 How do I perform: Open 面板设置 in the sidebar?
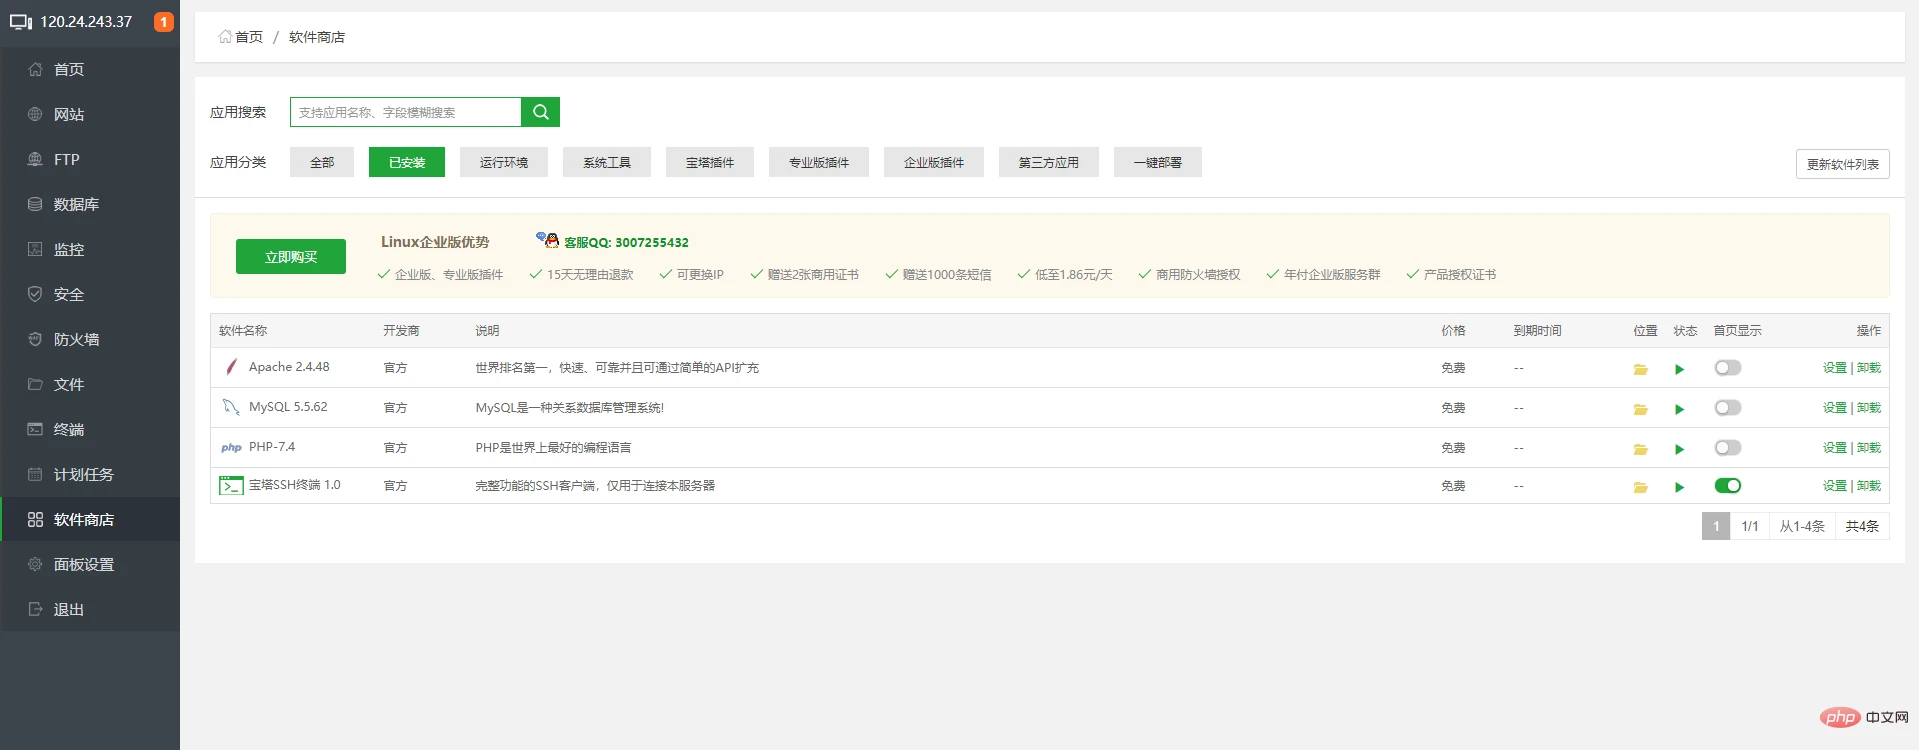90,564
